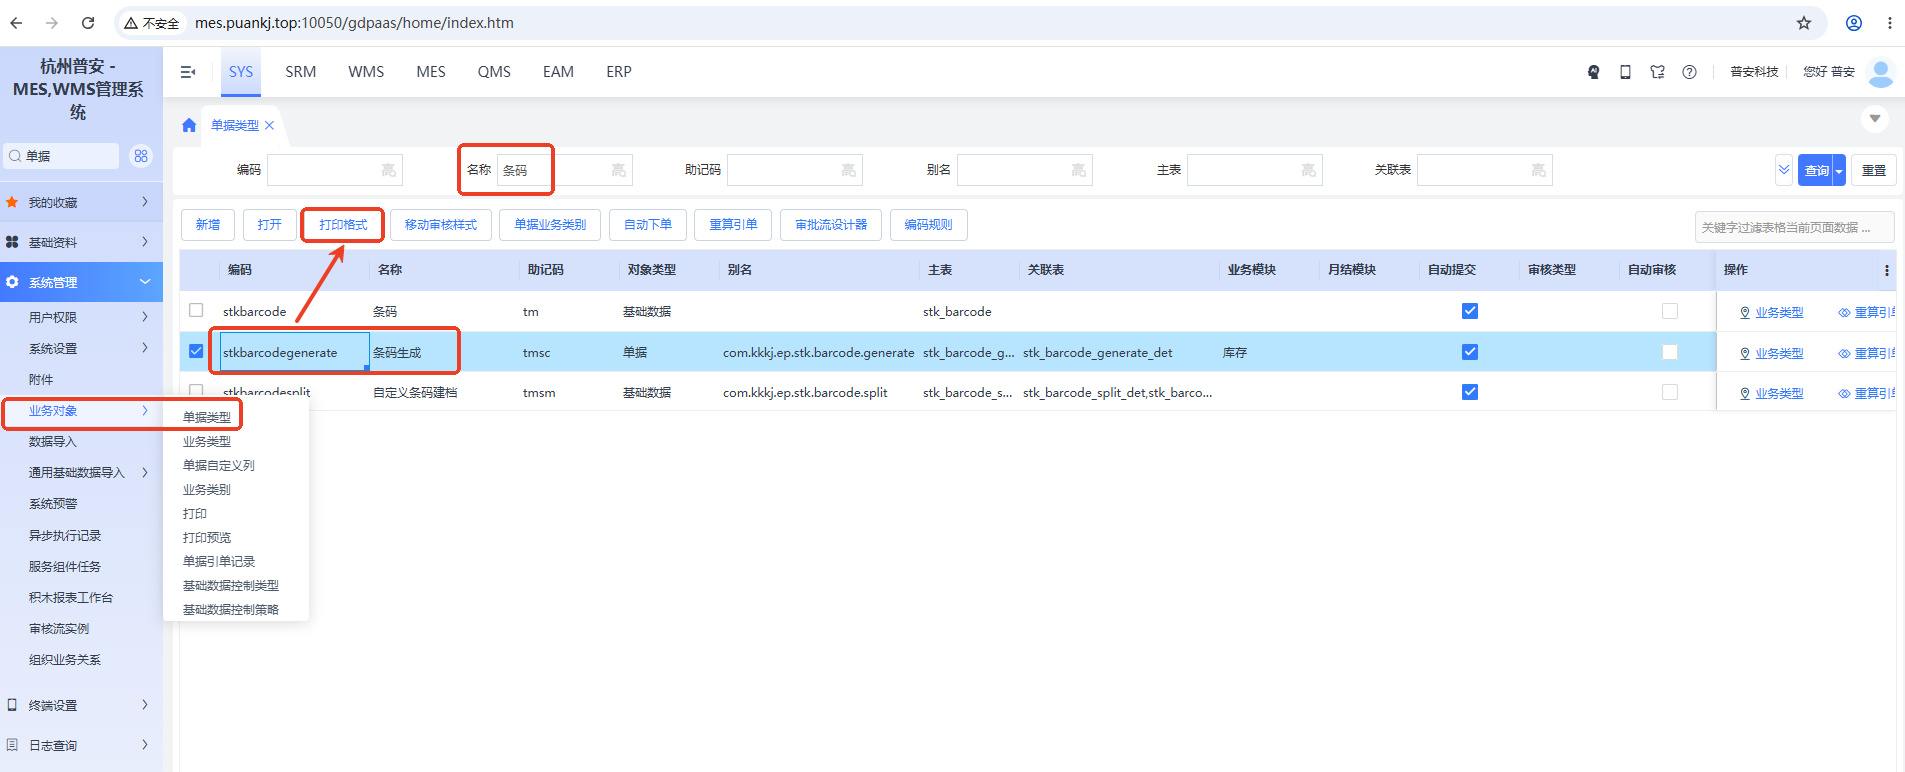
Task: Click the grid icon beside menu search
Action: tap(141, 156)
